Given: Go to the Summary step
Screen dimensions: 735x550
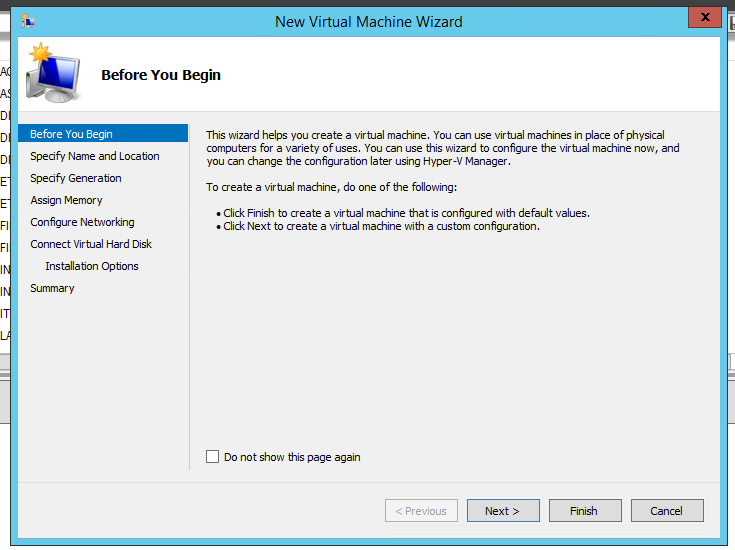Looking at the screenshot, I should [x=52, y=288].
